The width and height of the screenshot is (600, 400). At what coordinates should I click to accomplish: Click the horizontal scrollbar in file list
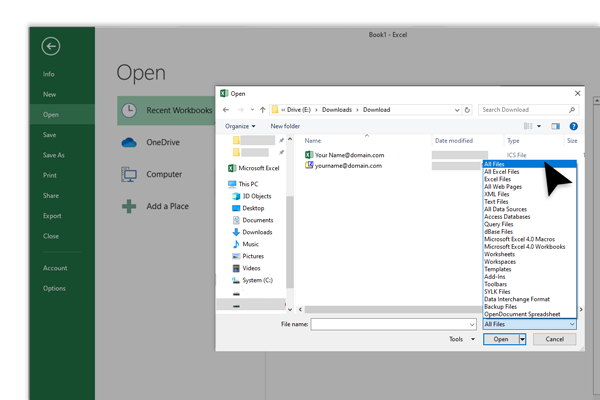point(393,309)
